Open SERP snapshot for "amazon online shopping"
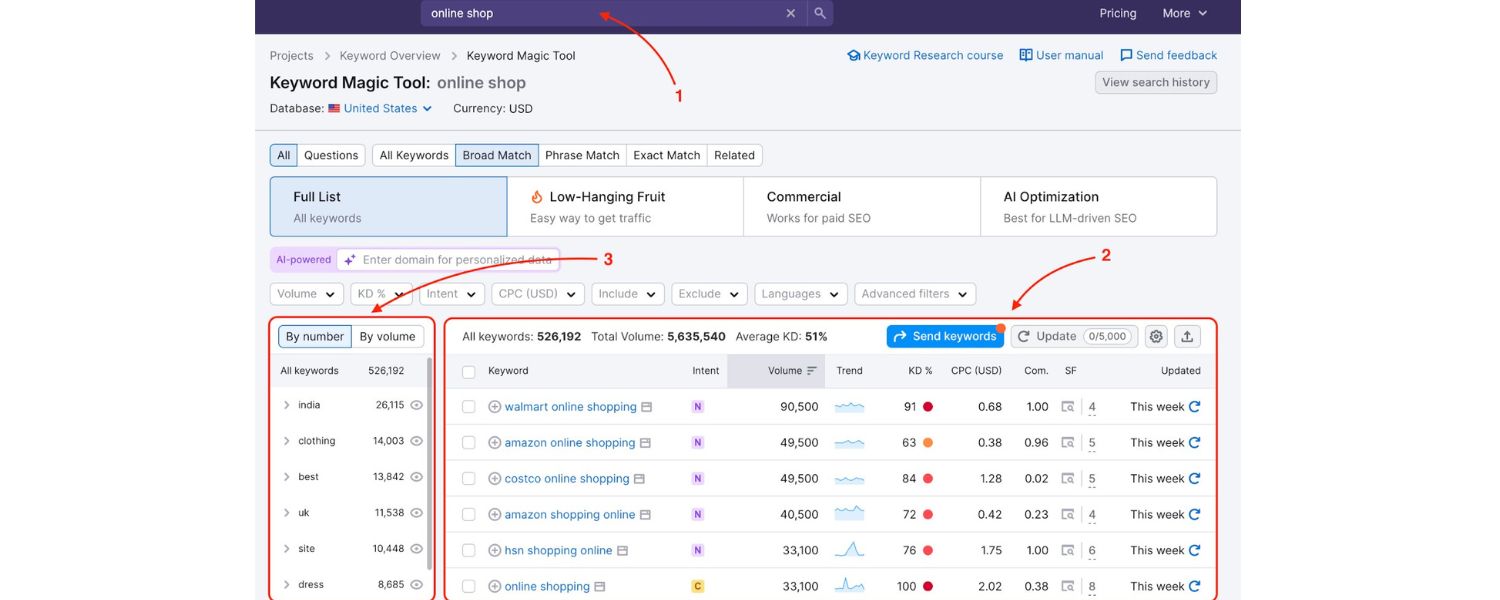The image size is (1500, 600). [x=645, y=442]
